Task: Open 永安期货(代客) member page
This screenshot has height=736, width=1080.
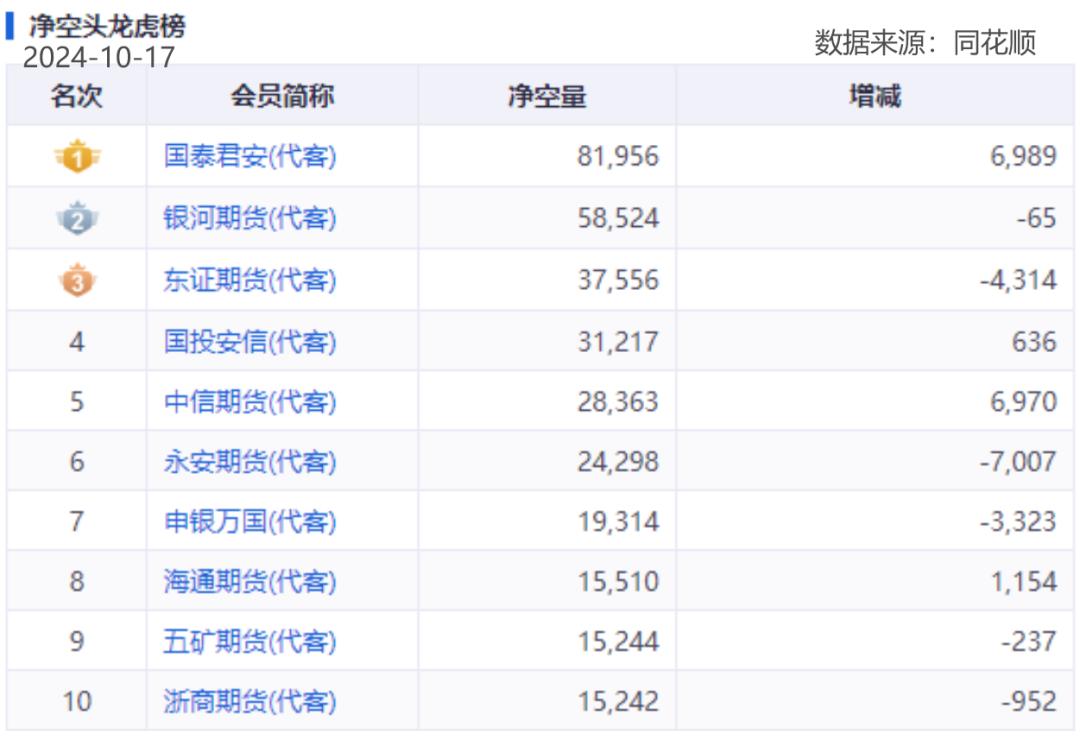Action: click(250, 462)
